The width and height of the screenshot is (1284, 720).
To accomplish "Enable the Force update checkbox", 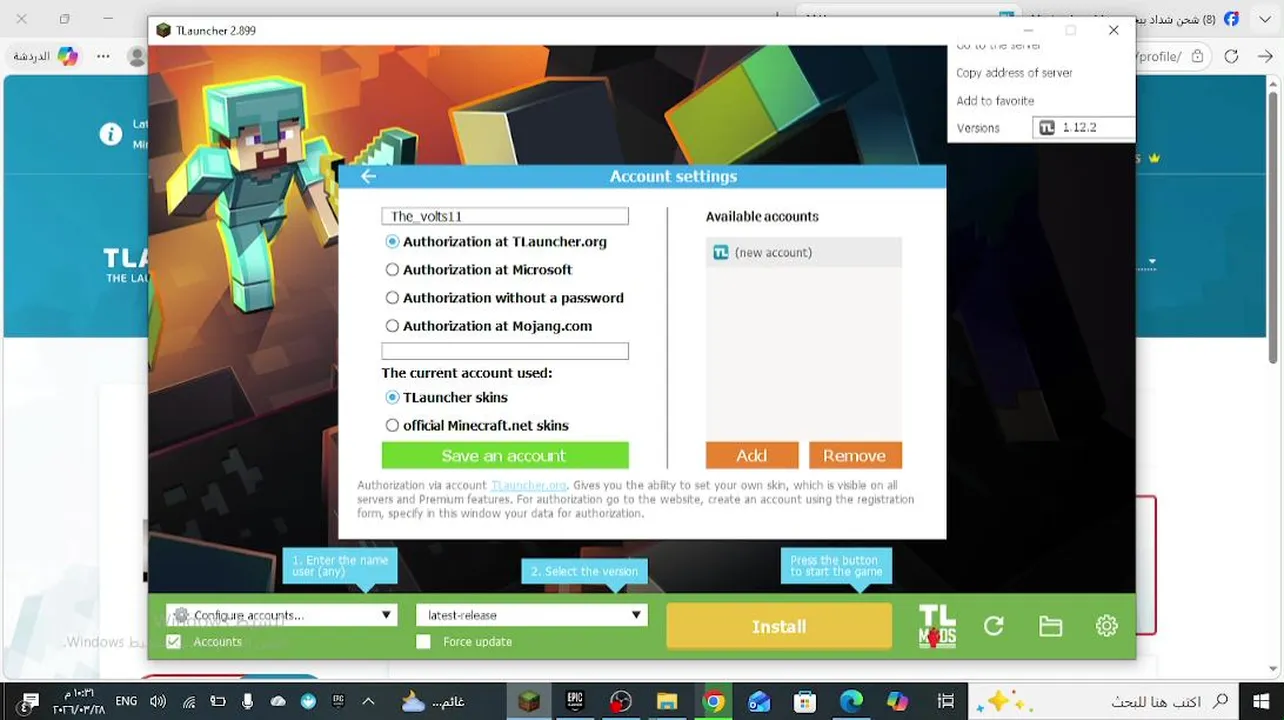I will coord(423,642).
